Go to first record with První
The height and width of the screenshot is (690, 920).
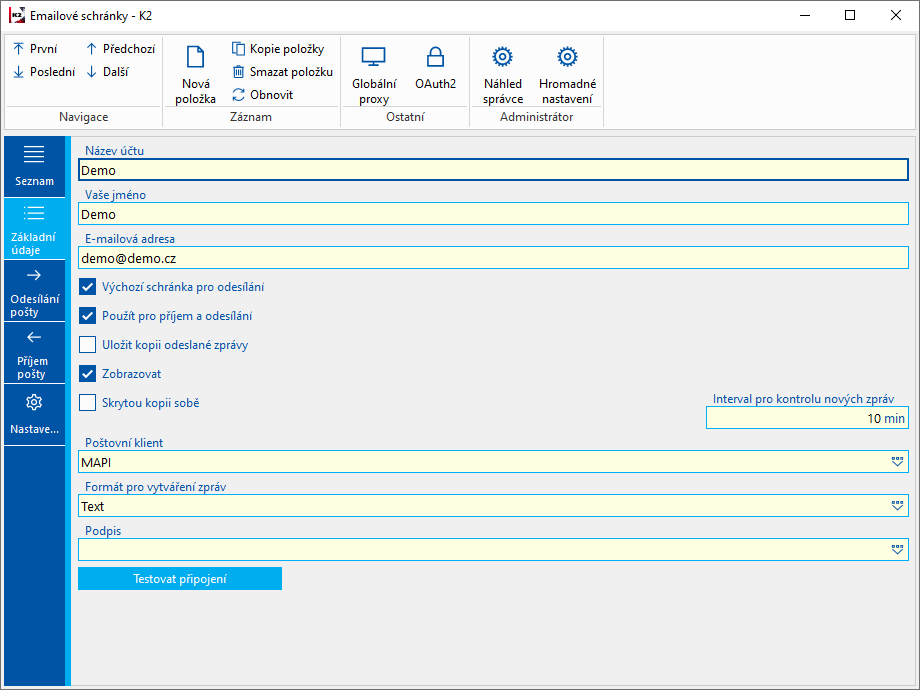(x=35, y=49)
